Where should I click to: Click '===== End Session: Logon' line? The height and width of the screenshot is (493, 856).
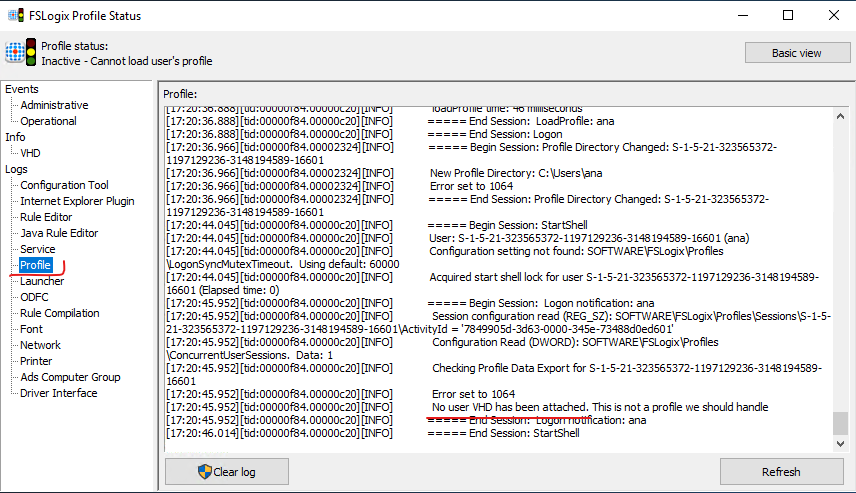tap(364, 134)
